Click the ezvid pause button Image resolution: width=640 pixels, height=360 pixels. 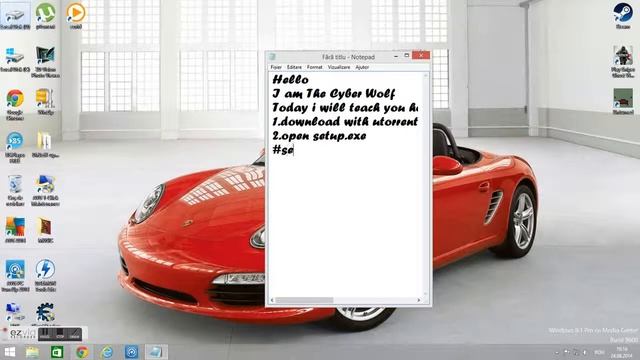pos(45,334)
